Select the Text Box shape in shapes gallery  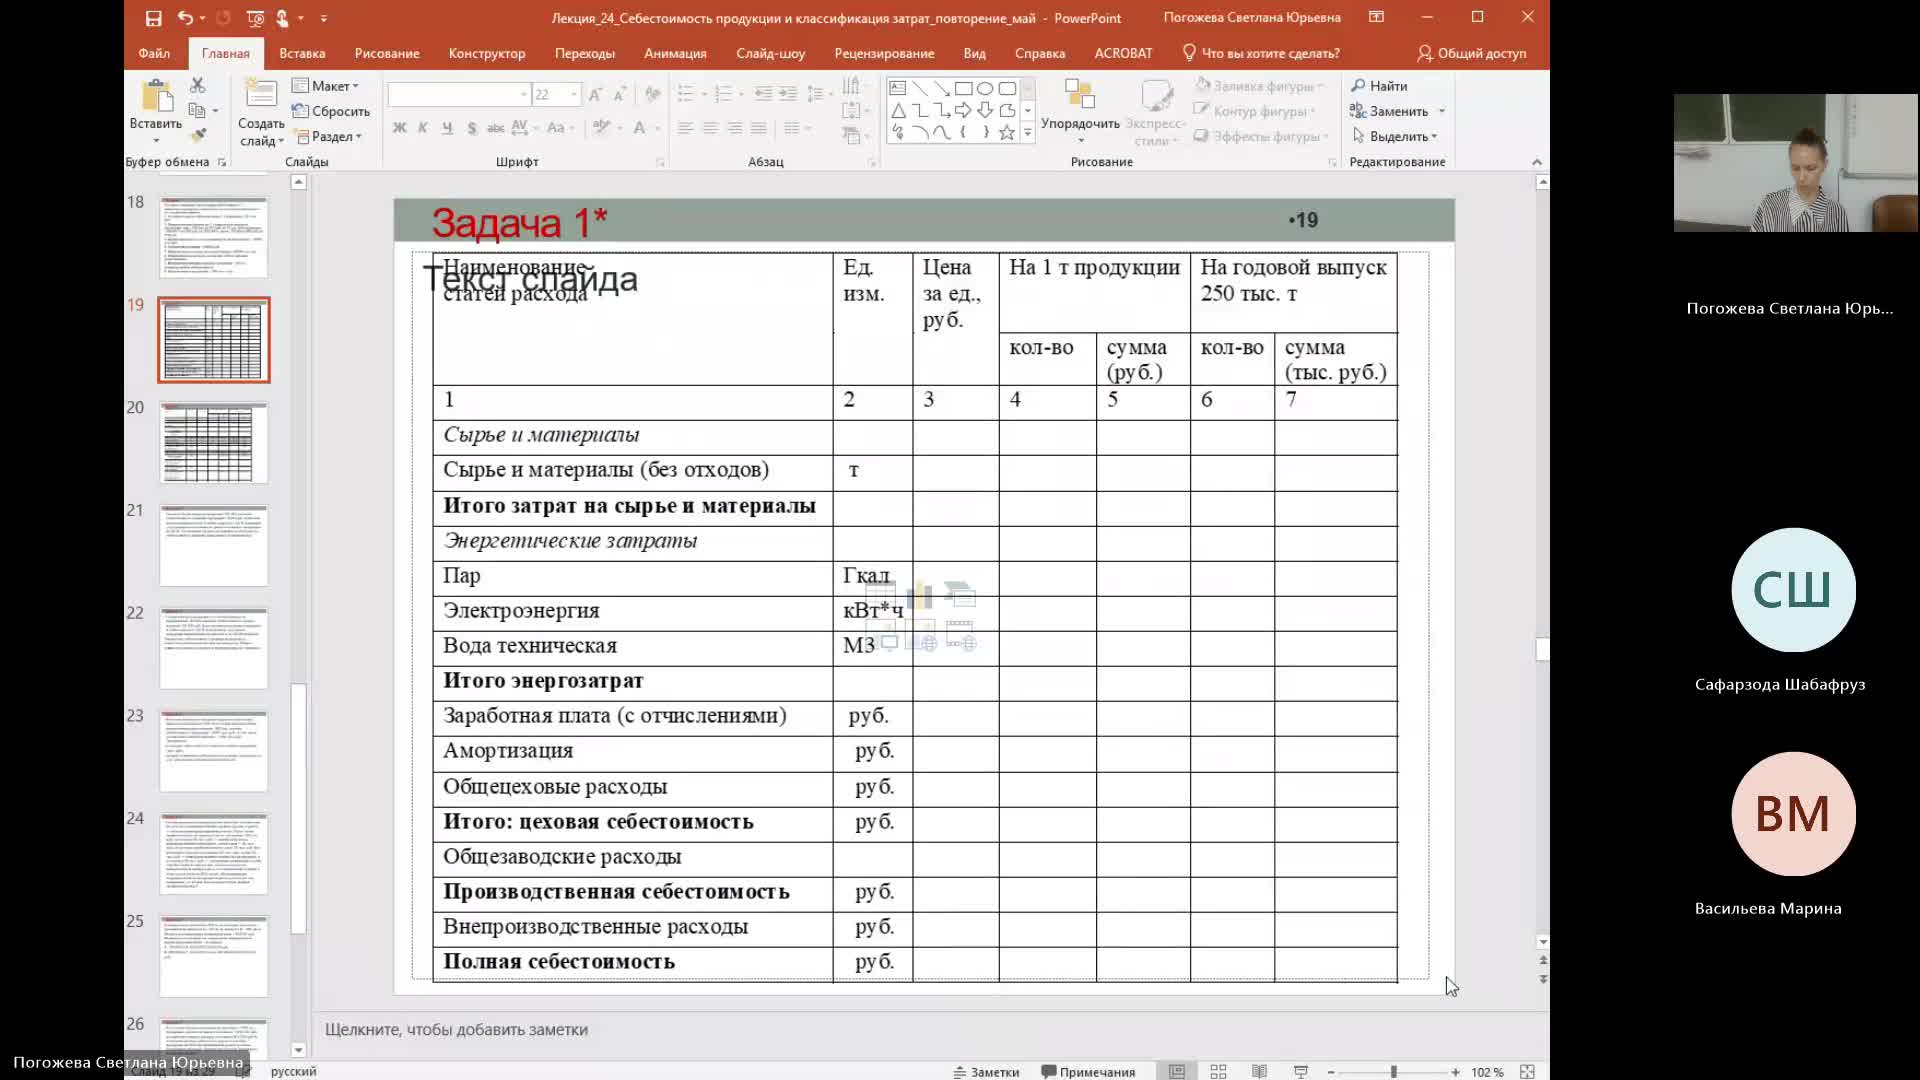898,88
